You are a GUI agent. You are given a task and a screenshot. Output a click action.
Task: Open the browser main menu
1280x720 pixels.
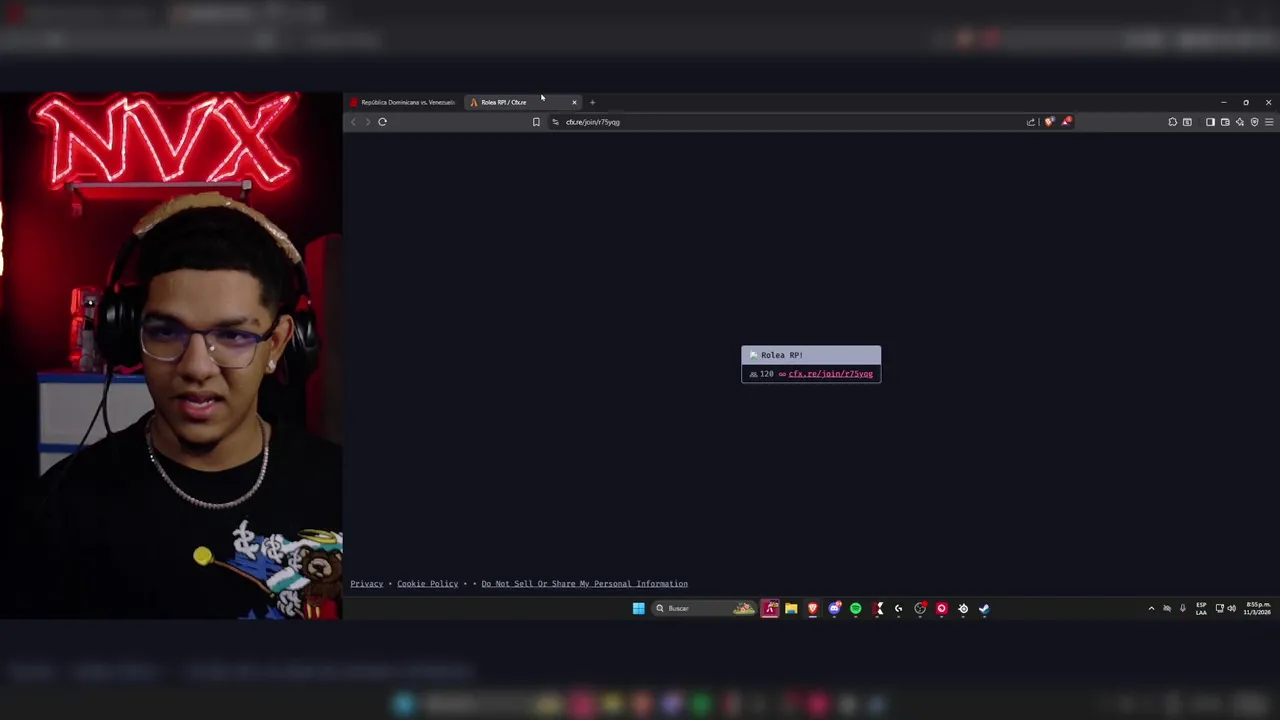pos(1269,122)
